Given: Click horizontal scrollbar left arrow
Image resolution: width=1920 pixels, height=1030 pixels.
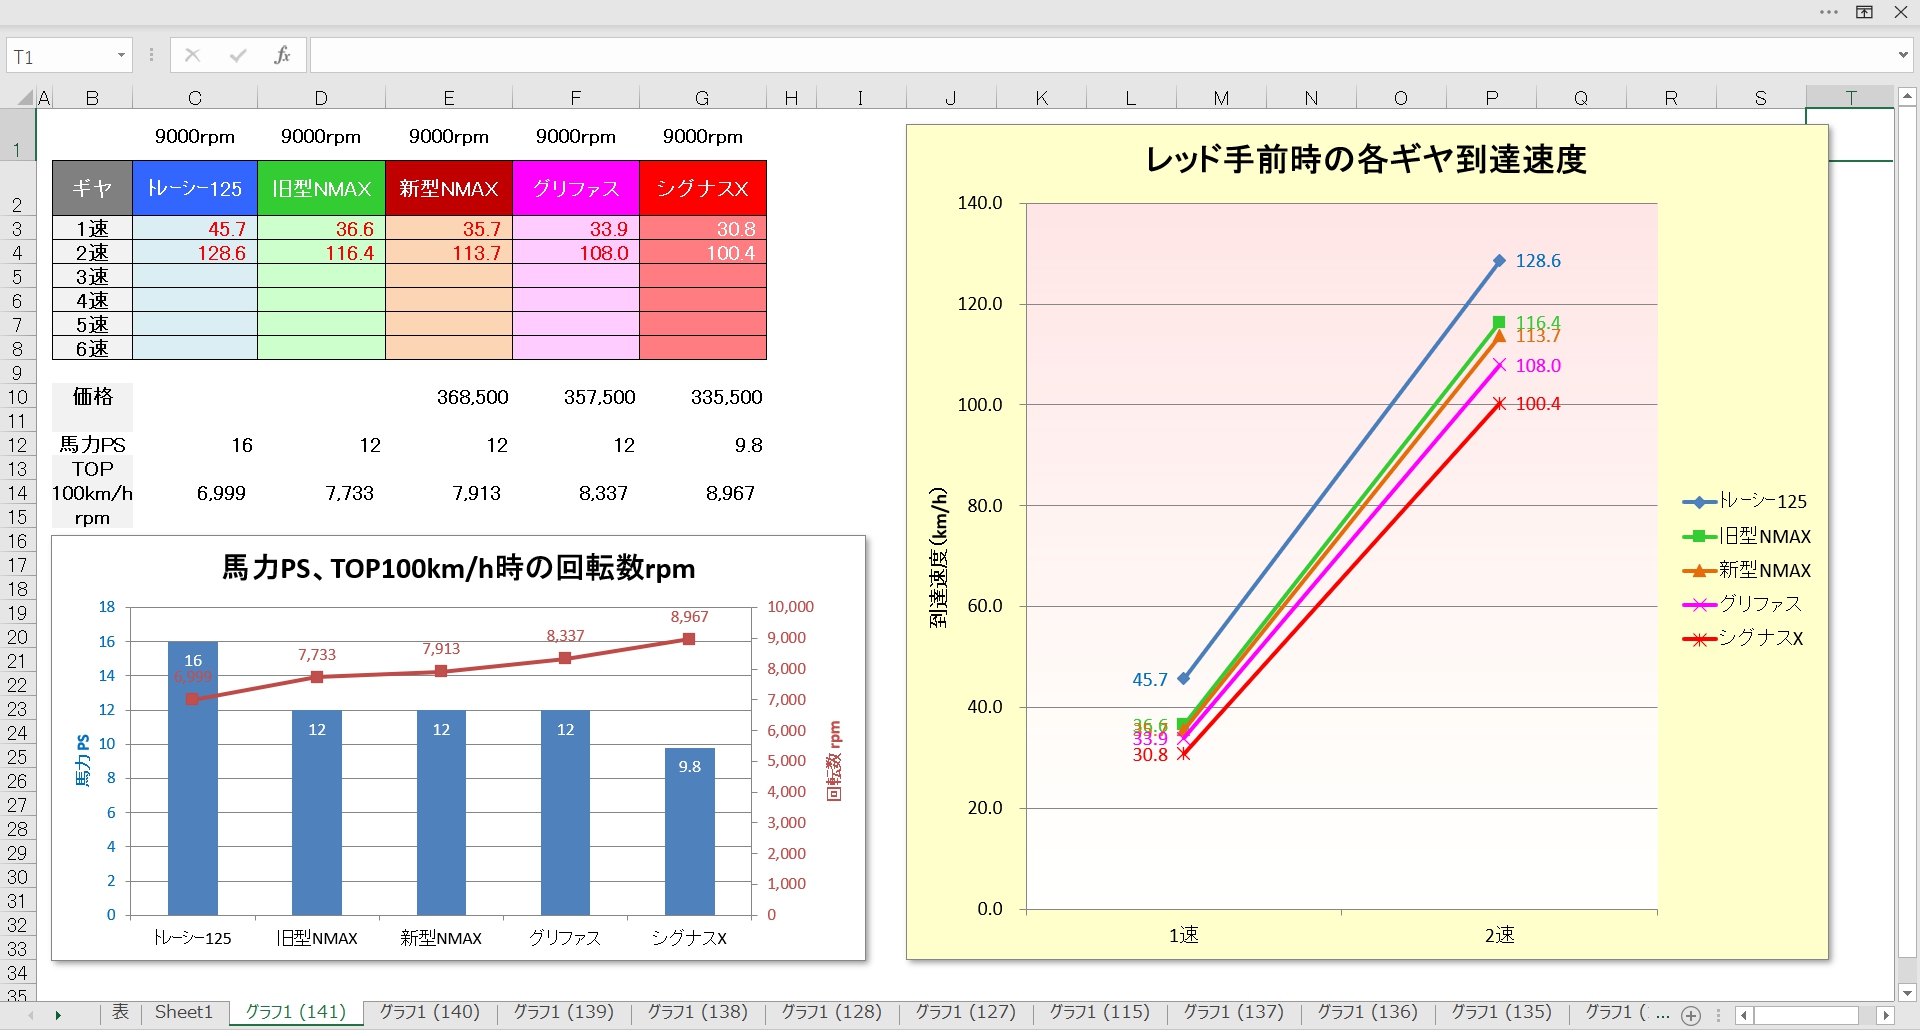Looking at the screenshot, I should point(1744,1015).
